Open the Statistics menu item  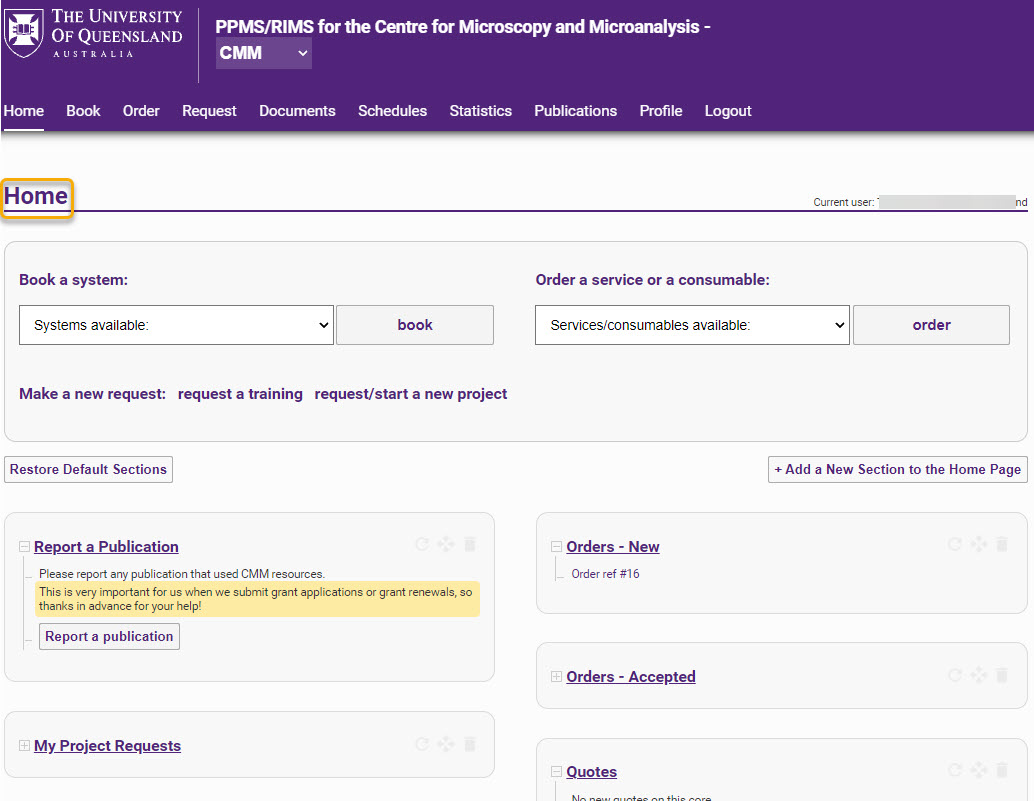pos(480,111)
